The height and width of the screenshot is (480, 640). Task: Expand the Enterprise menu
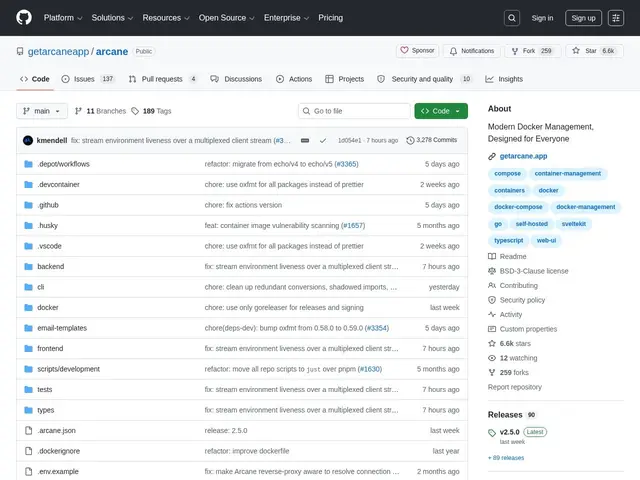click(286, 18)
